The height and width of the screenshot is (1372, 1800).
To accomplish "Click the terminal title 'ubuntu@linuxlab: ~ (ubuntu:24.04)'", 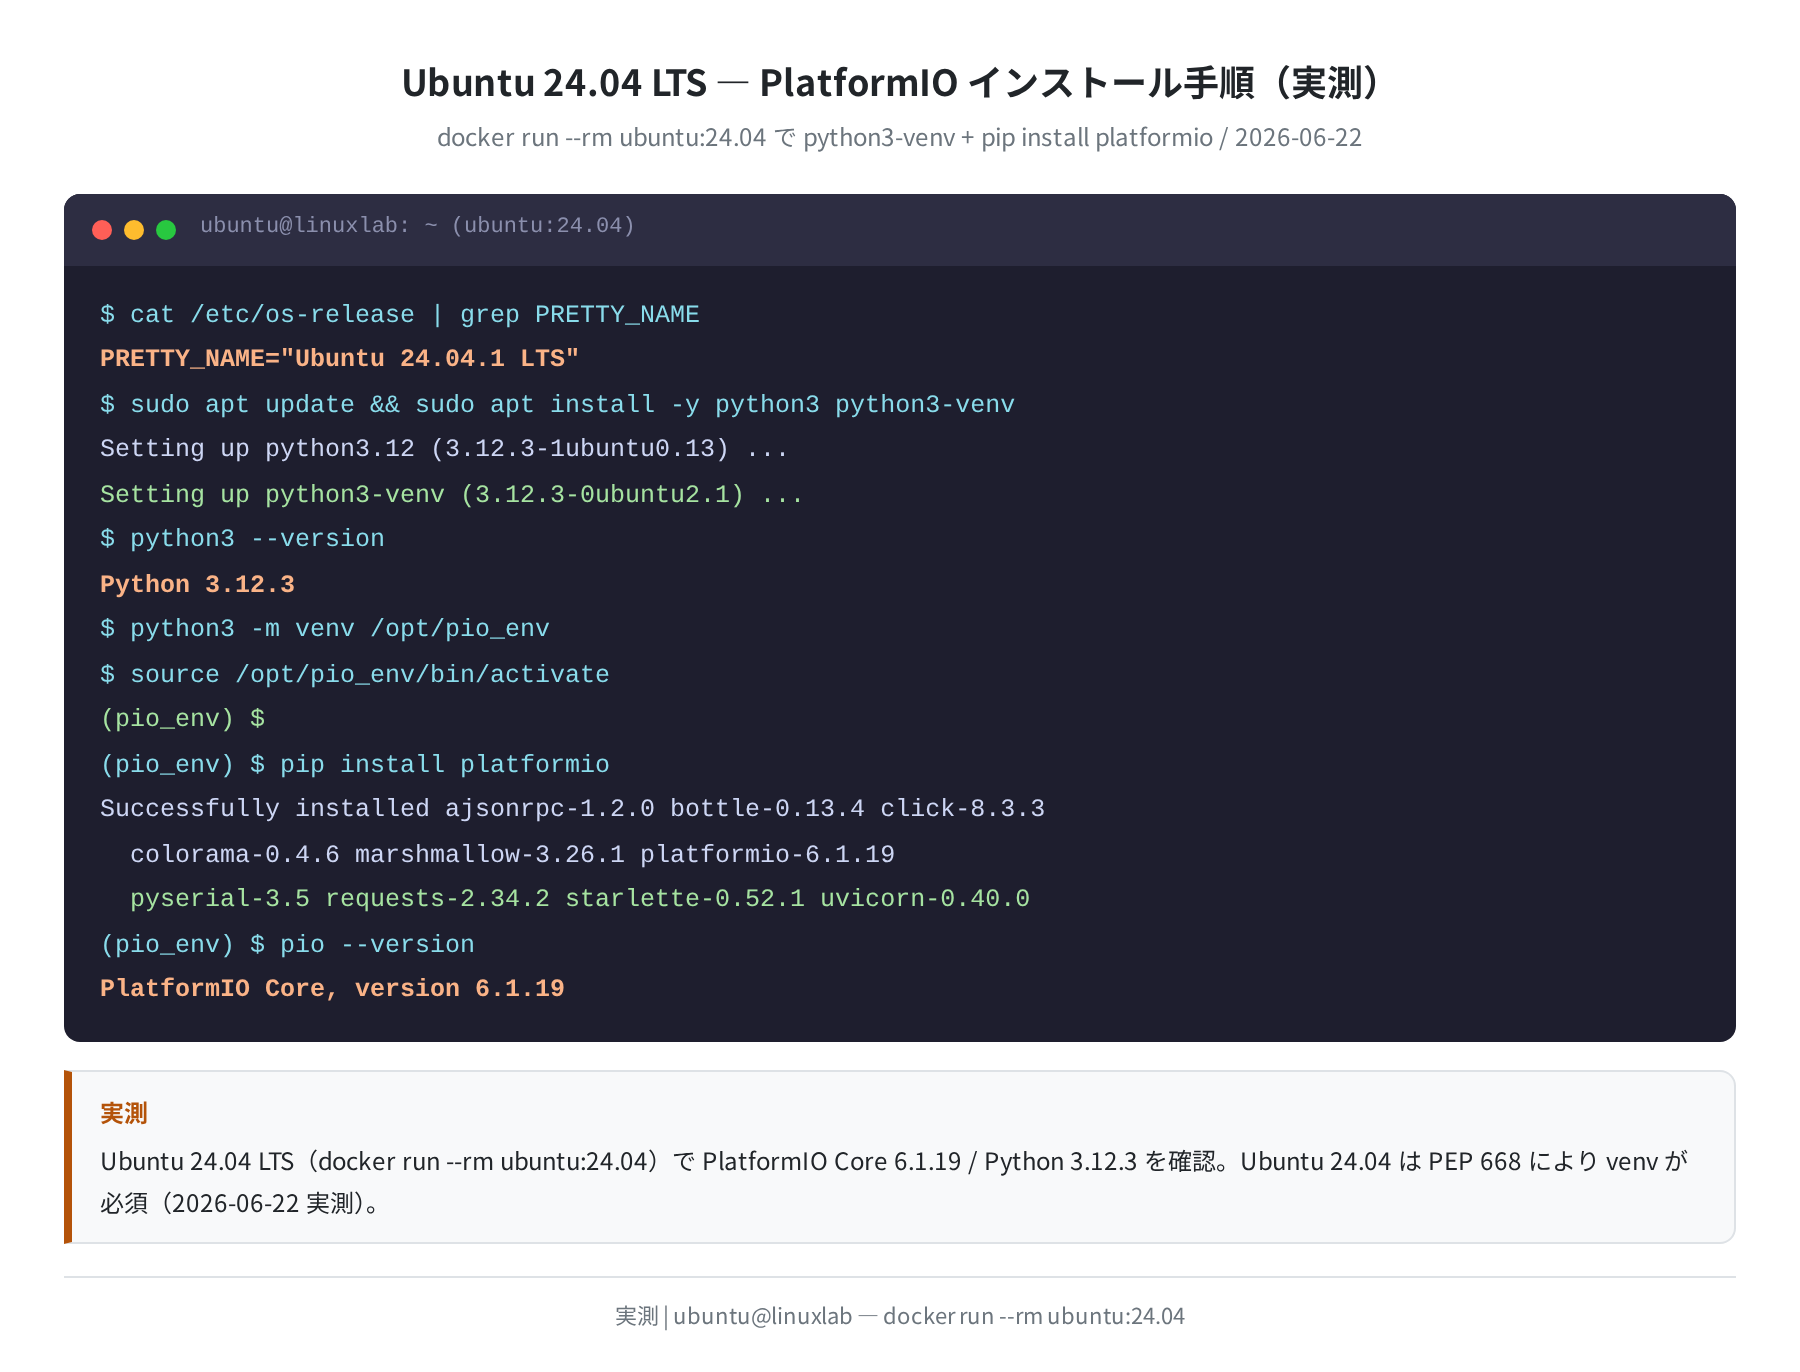I will (x=417, y=225).
